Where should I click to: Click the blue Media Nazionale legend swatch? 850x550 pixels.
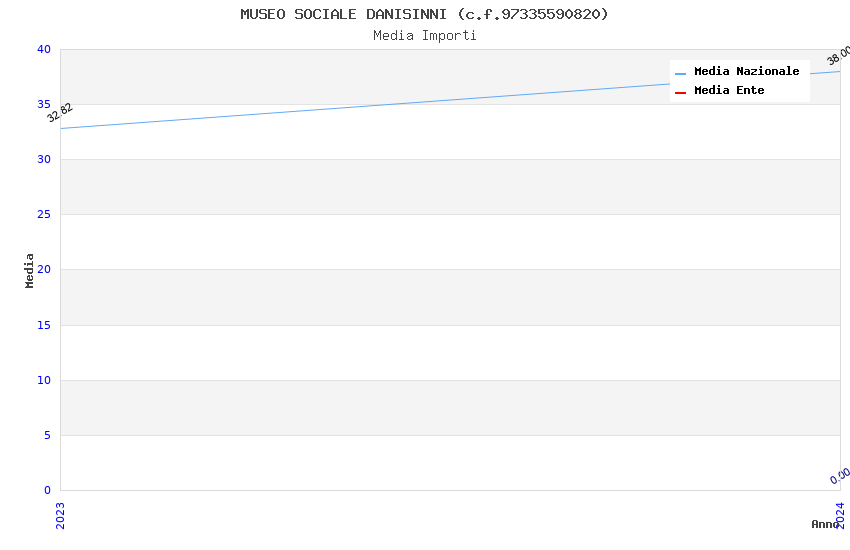(x=681, y=73)
